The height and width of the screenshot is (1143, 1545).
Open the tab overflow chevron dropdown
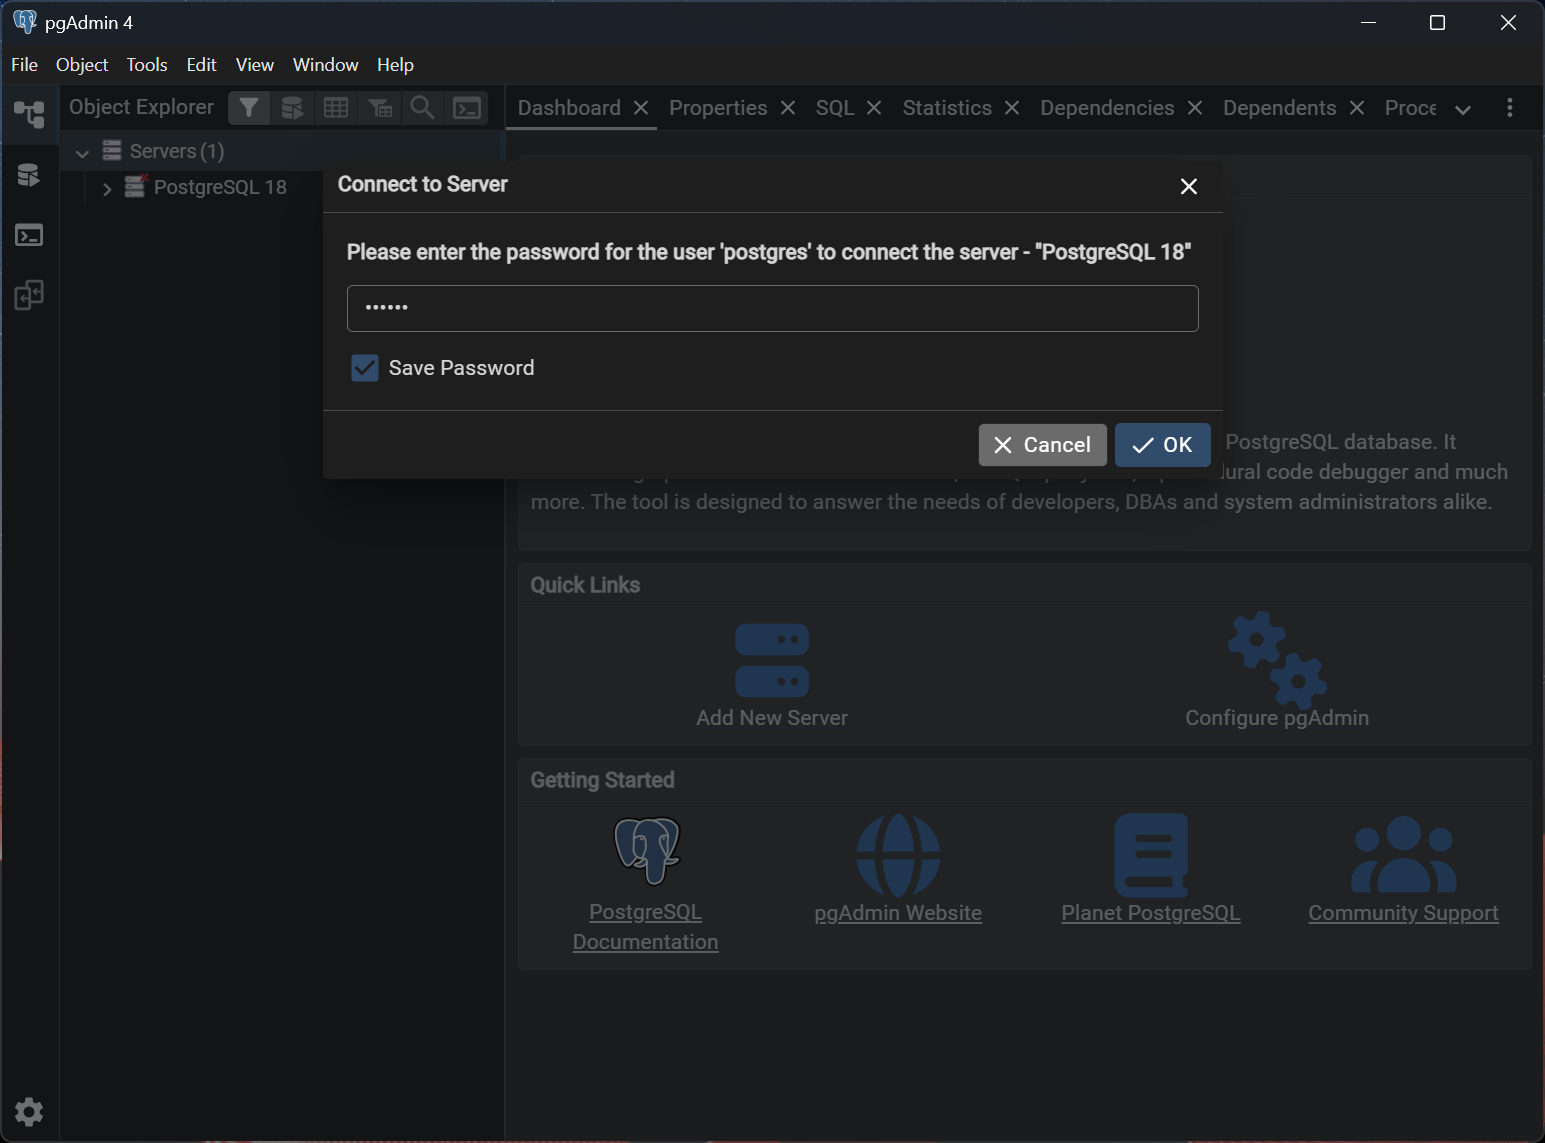1462,109
